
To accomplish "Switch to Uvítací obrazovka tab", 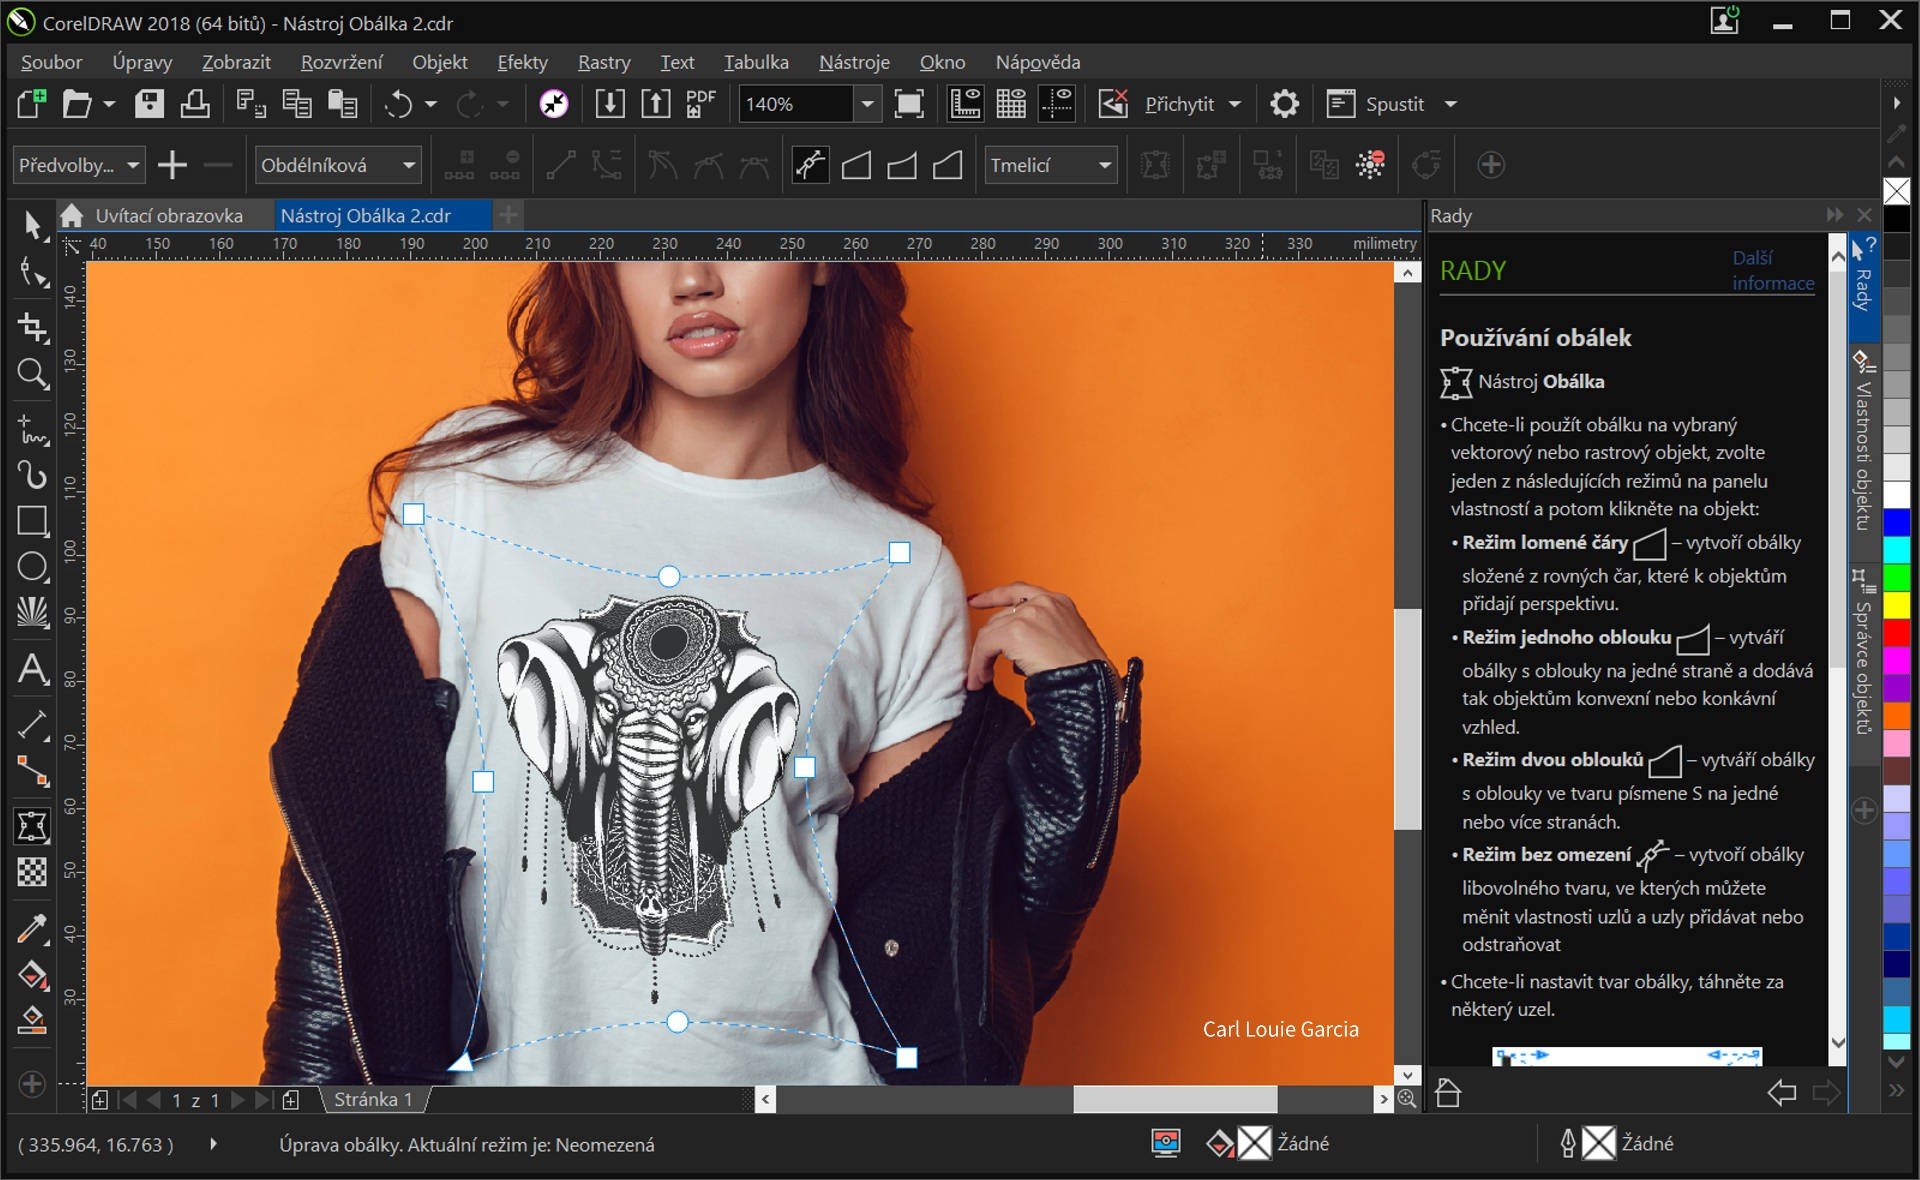I will 168,215.
